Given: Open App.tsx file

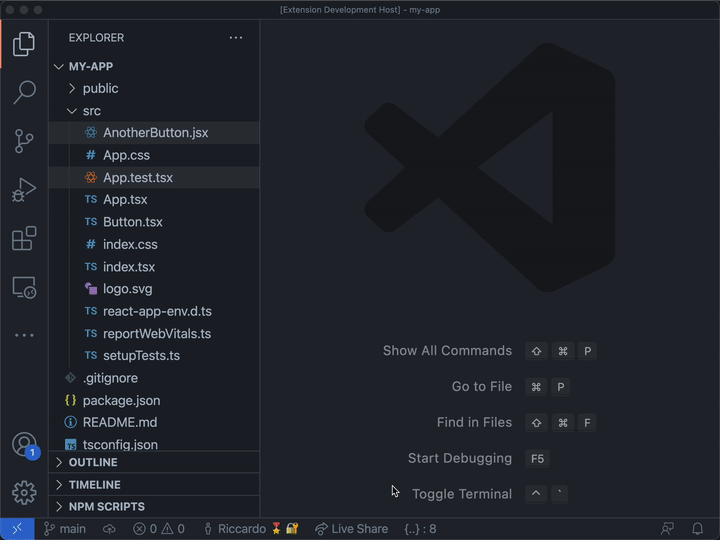Looking at the screenshot, I should pyautogui.click(x=154, y=200).
